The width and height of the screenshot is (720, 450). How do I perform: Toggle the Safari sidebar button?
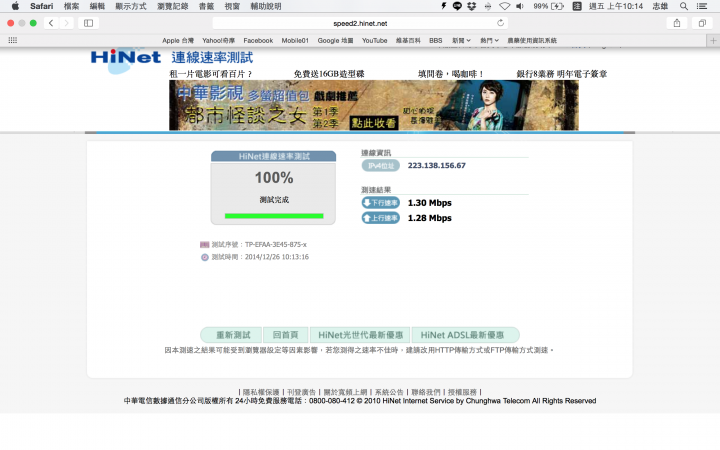pos(89,23)
